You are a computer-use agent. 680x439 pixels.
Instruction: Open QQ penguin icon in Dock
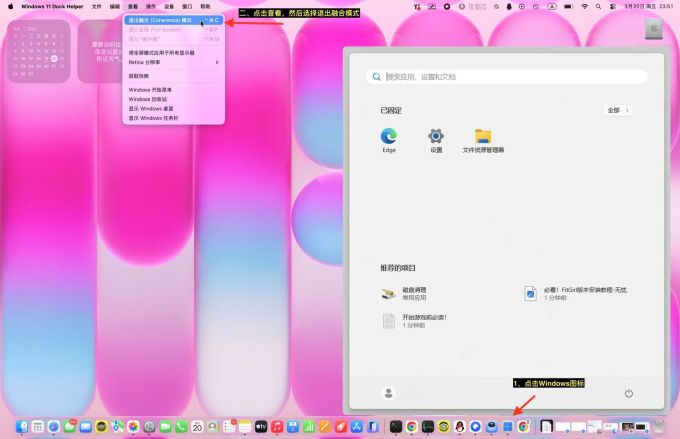(459, 427)
